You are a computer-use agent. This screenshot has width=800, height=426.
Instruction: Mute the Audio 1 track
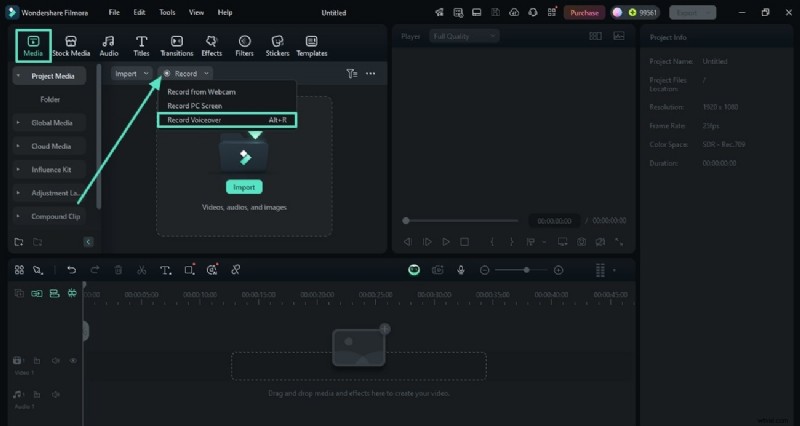pos(56,394)
